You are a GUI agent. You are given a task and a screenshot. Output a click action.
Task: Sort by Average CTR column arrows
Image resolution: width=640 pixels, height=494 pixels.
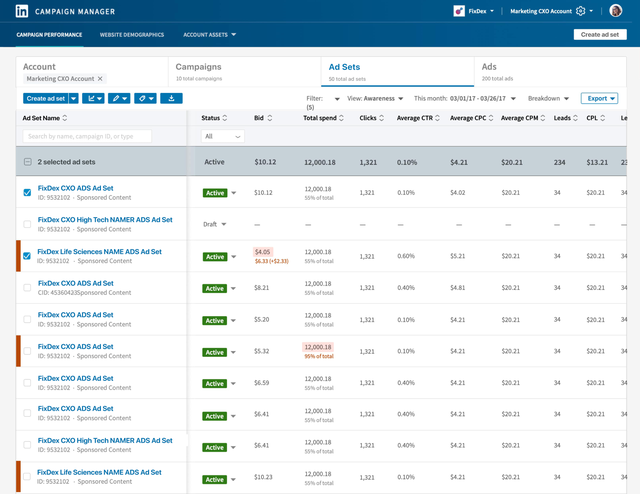point(437,118)
